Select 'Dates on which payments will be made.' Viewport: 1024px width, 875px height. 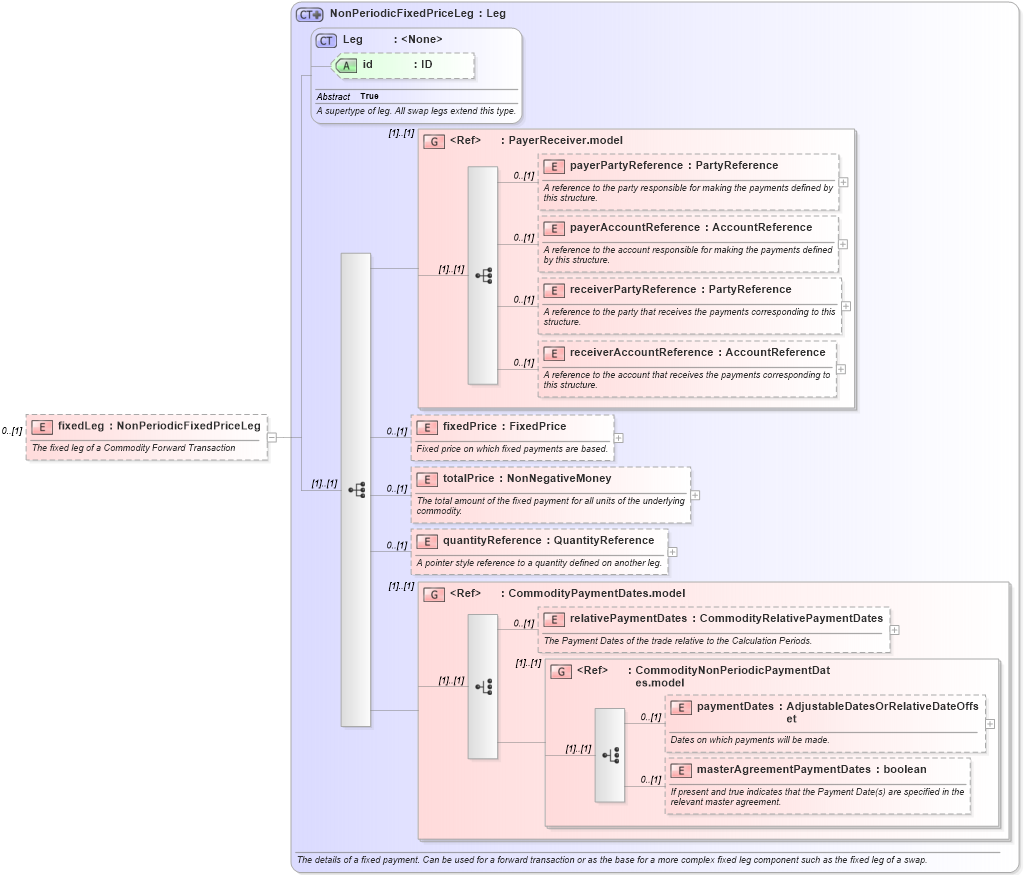(750, 740)
